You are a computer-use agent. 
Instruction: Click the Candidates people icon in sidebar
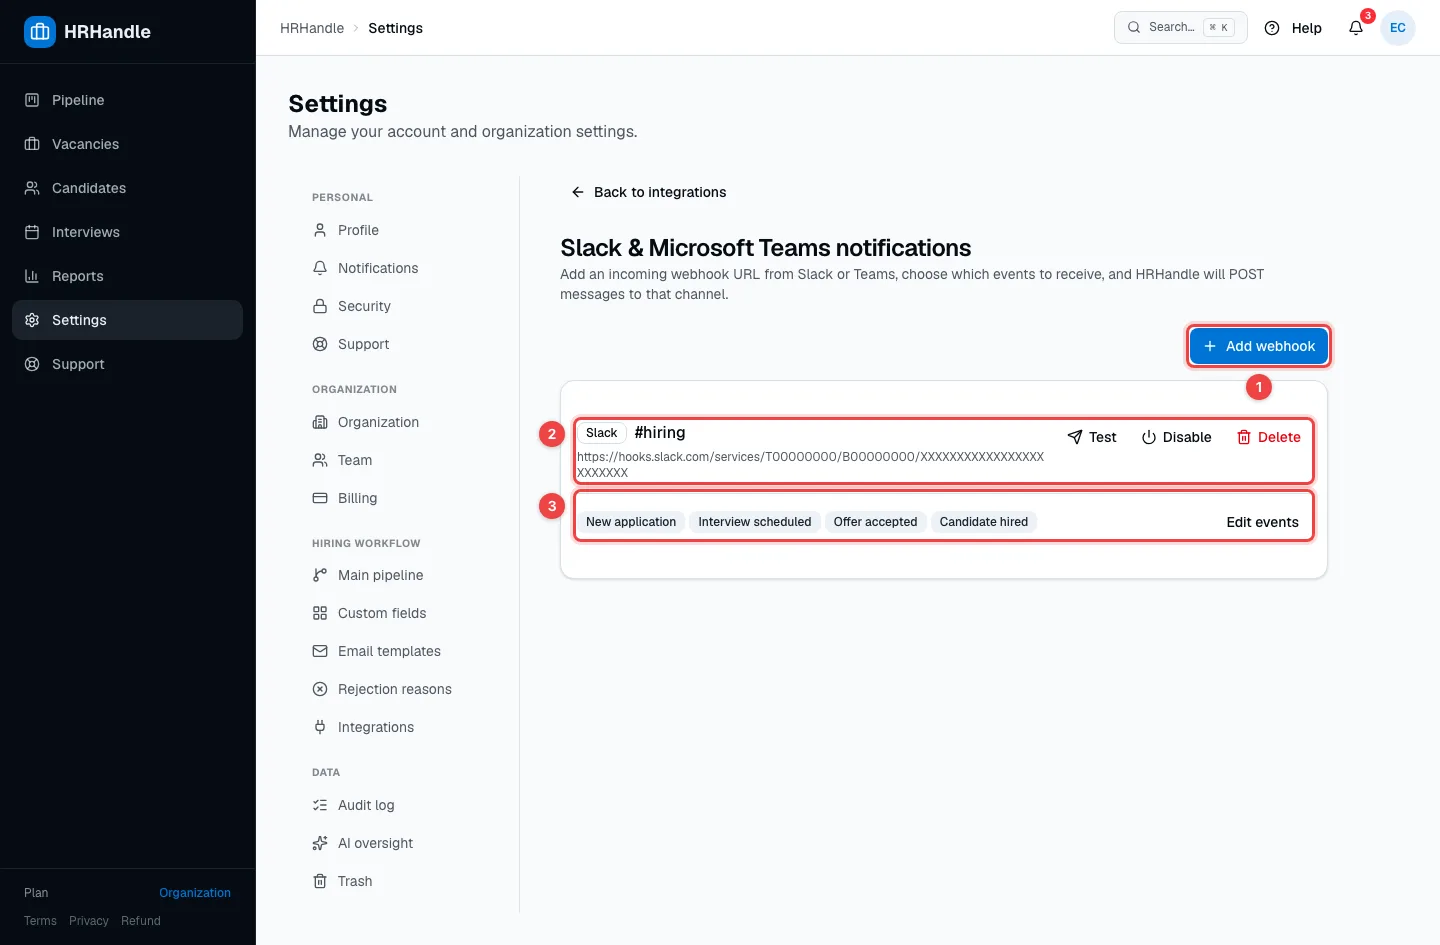(x=32, y=188)
